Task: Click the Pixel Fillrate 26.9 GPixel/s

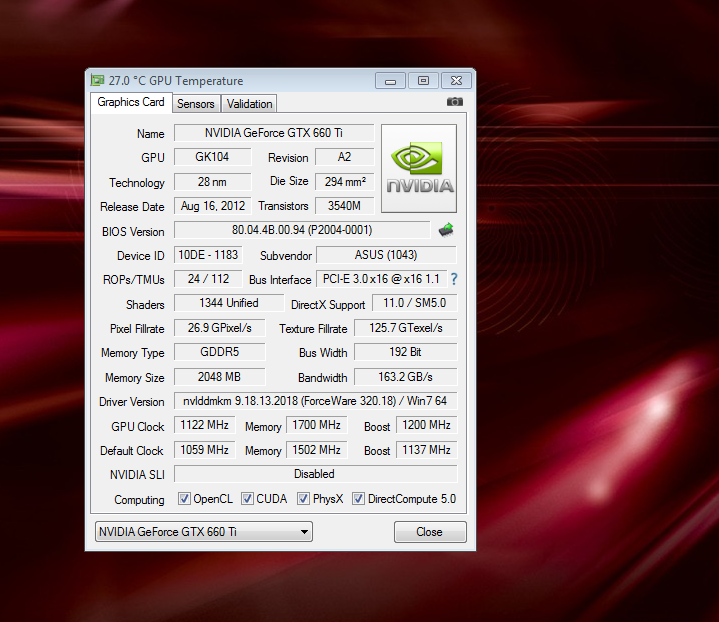Action: (220, 328)
